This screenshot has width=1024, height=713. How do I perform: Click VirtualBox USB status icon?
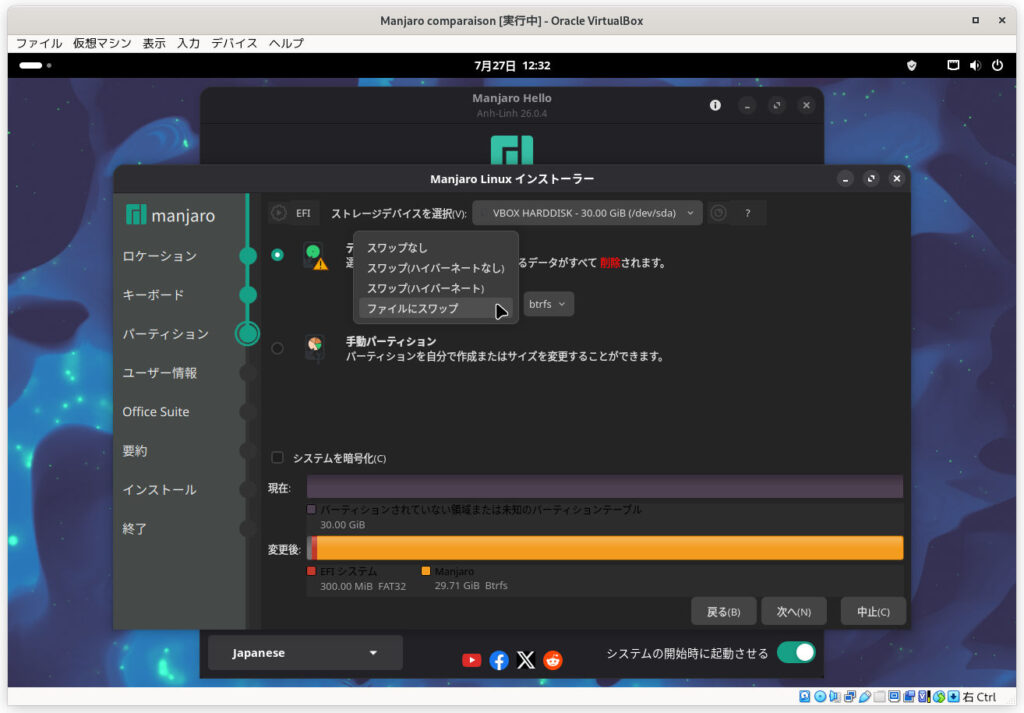point(865,697)
